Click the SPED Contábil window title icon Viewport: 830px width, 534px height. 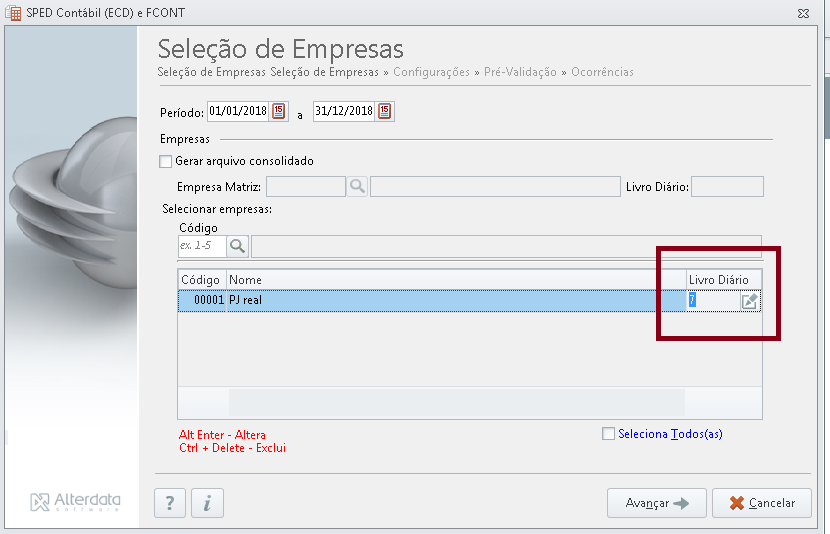[14, 13]
